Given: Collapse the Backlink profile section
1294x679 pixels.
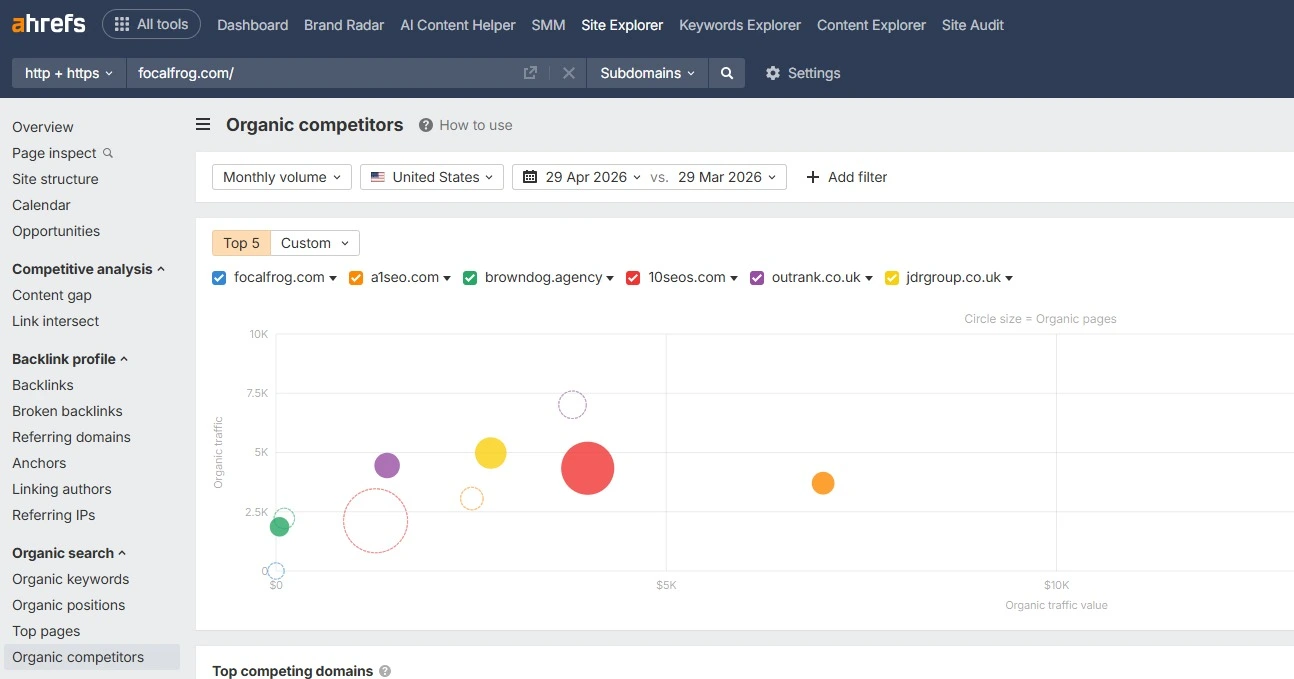Looking at the screenshot, I should 70,359.
